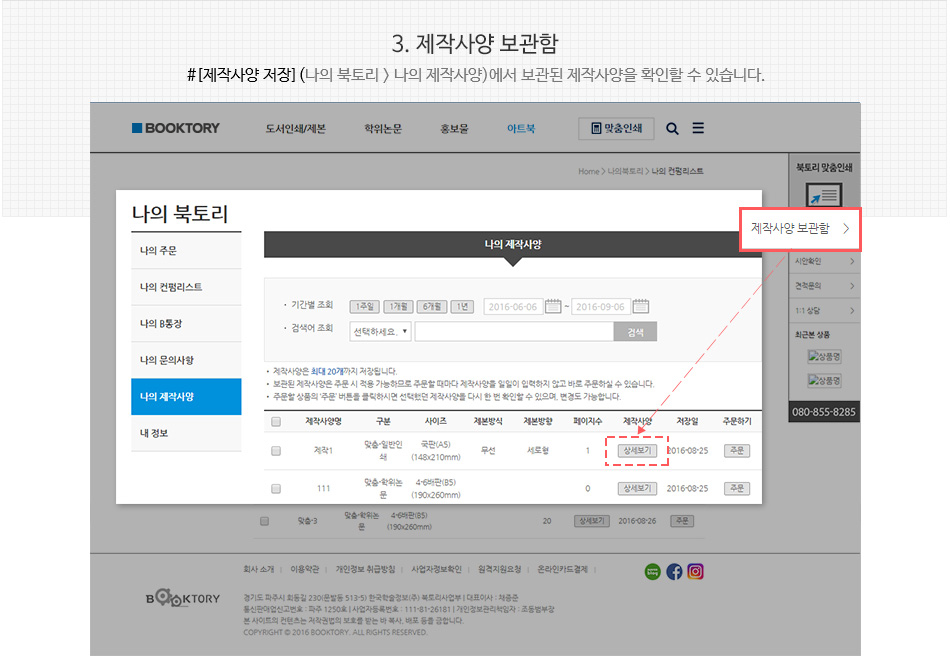Click the first 상품명 thumbnail under 최근본 상품
The width and height of the screenshot is (950, 658).
click(x=826, y=358)
